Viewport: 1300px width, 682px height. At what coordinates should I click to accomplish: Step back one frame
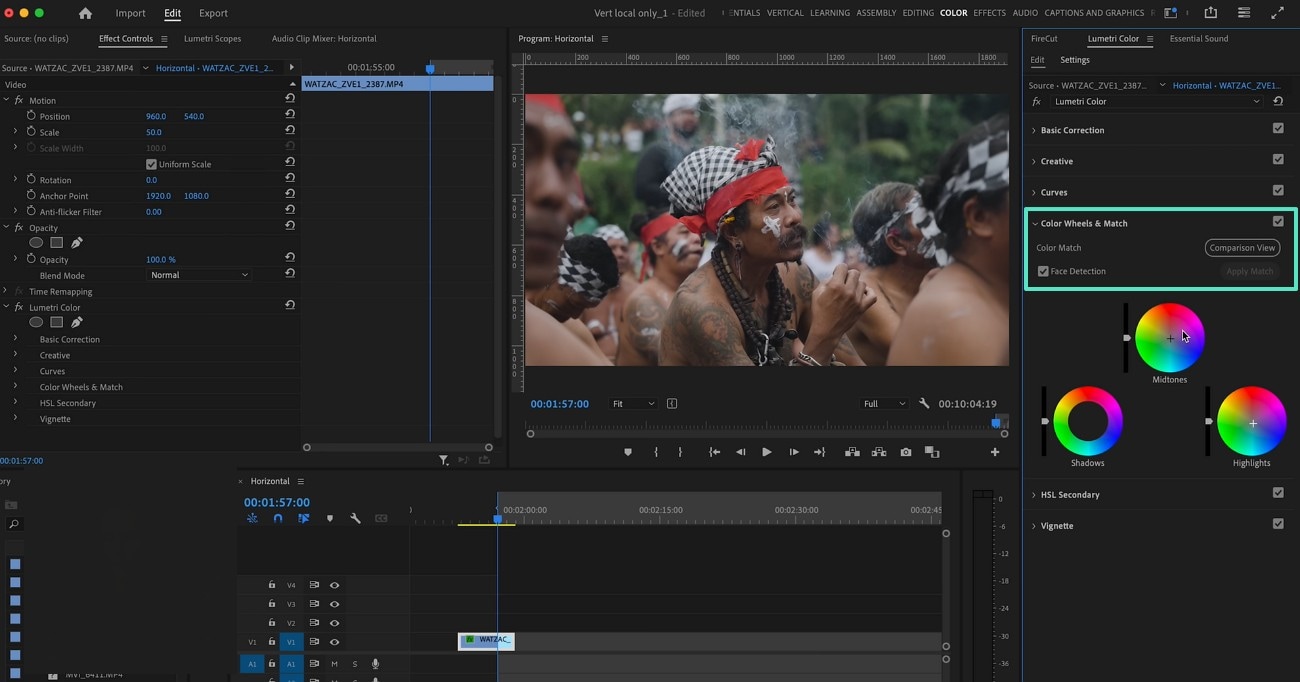click(x=740, y=452)
